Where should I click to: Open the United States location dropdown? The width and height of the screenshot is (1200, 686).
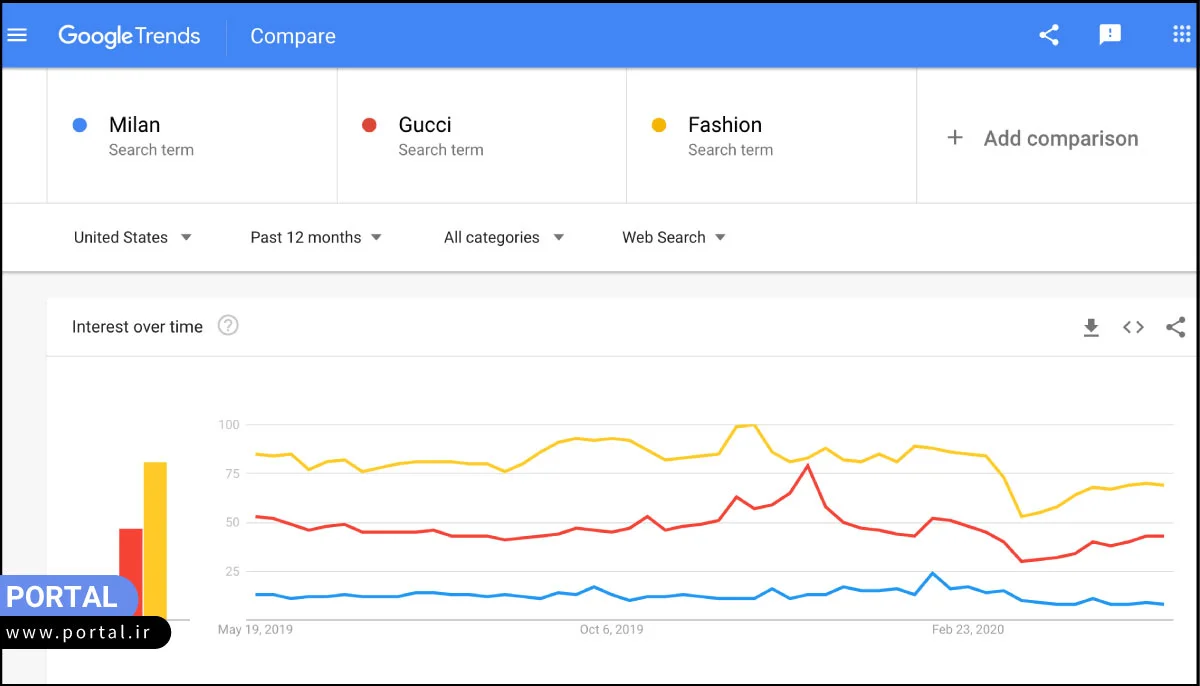(133, 237)
